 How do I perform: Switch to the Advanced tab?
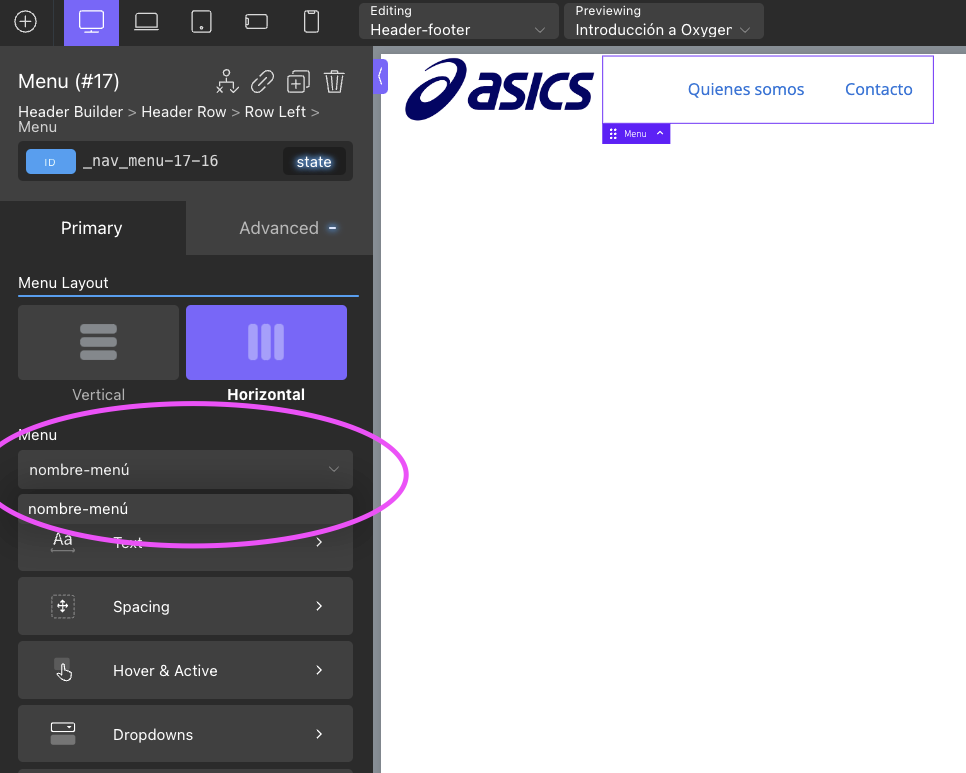(279, 228)
